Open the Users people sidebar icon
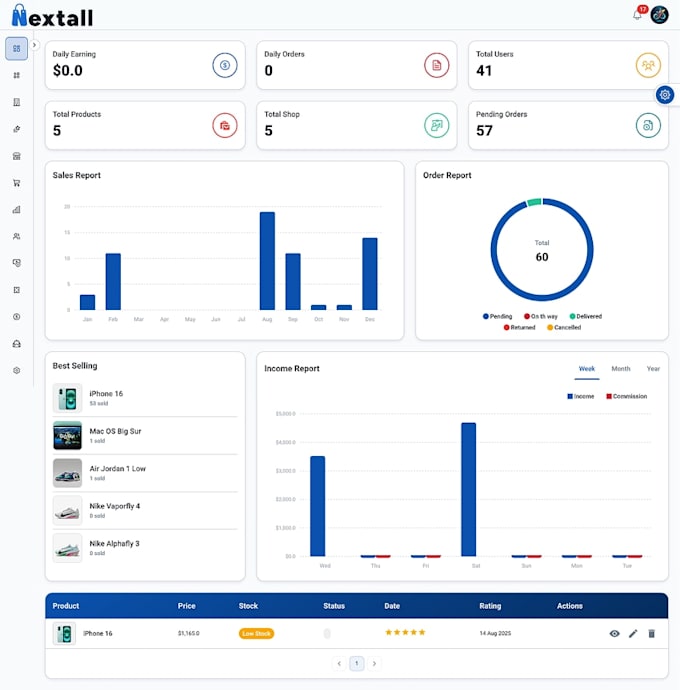 [16, 236]
